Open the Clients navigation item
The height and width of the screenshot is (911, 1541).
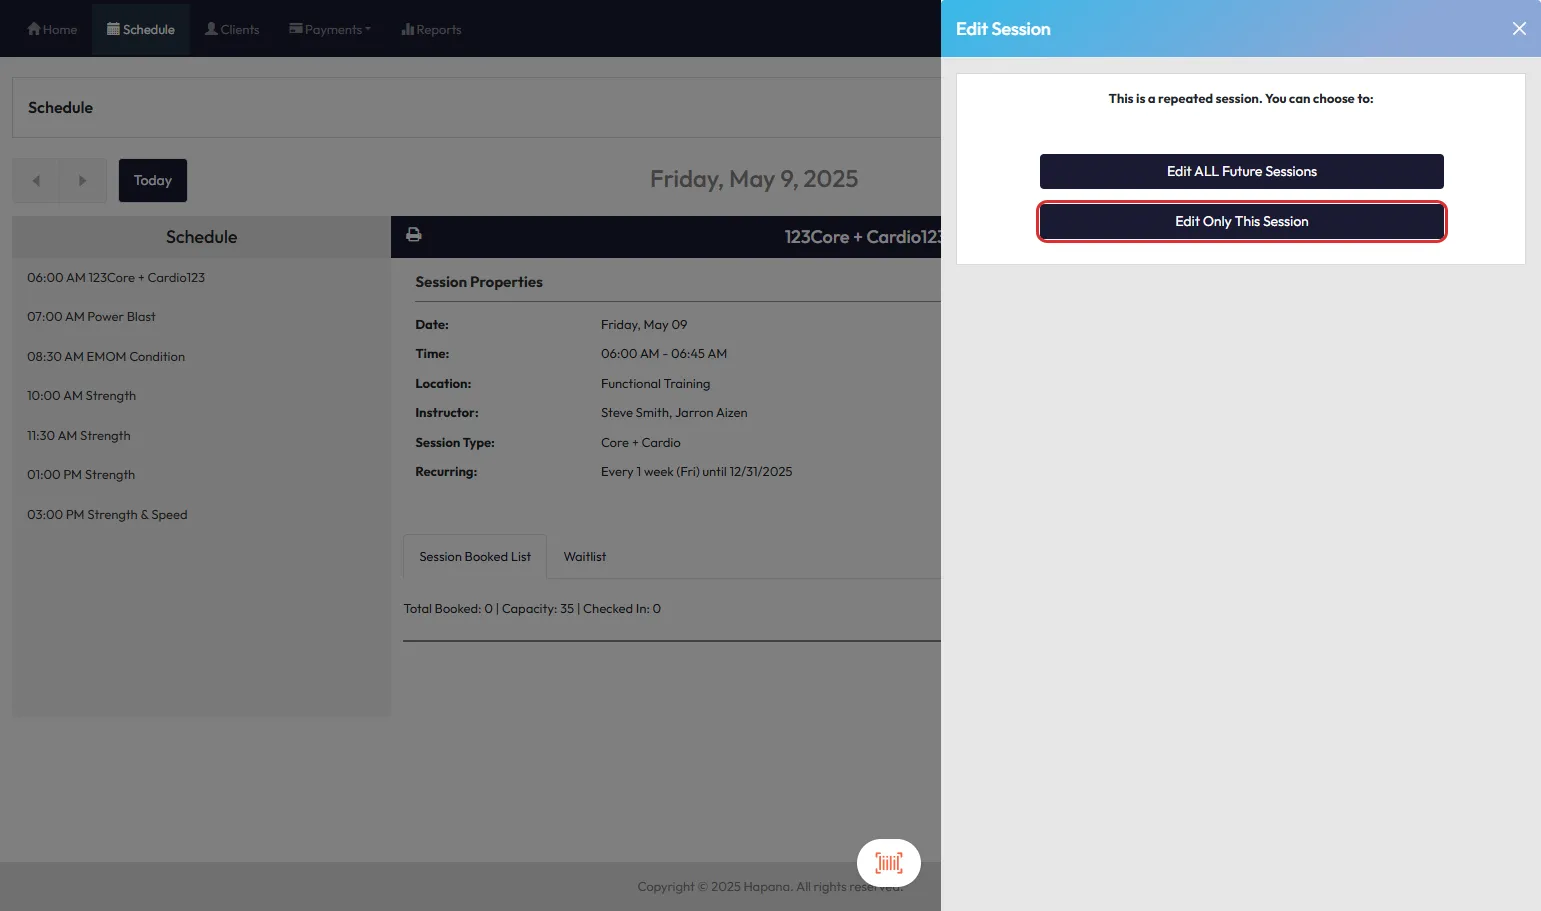[x=232, y=29]
